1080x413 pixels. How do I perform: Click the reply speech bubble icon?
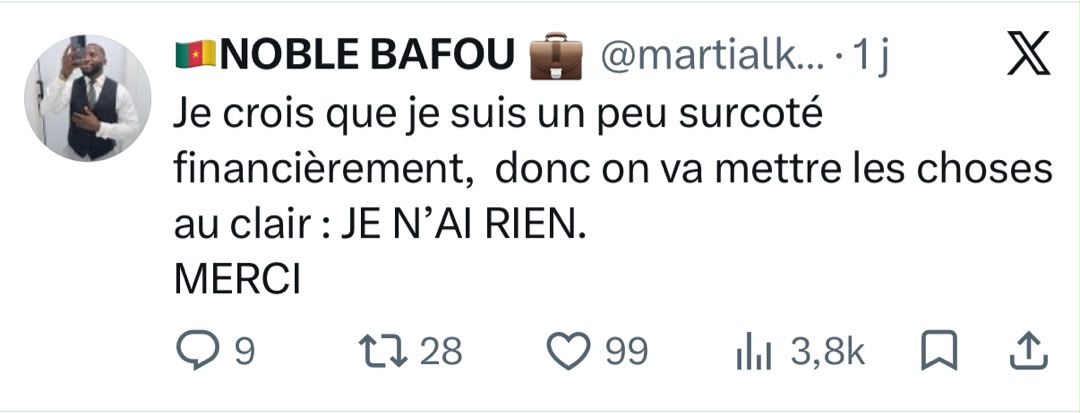coord(198,350)
